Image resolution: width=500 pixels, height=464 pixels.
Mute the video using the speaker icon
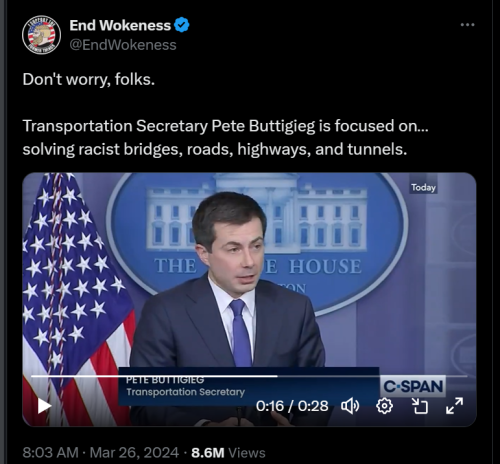(350, 406)
